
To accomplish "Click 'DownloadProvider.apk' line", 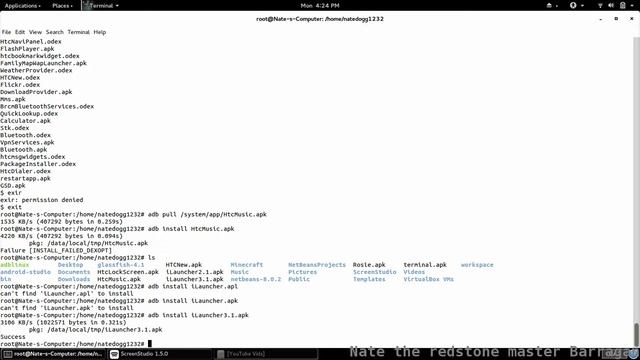I will coord(36,92).
